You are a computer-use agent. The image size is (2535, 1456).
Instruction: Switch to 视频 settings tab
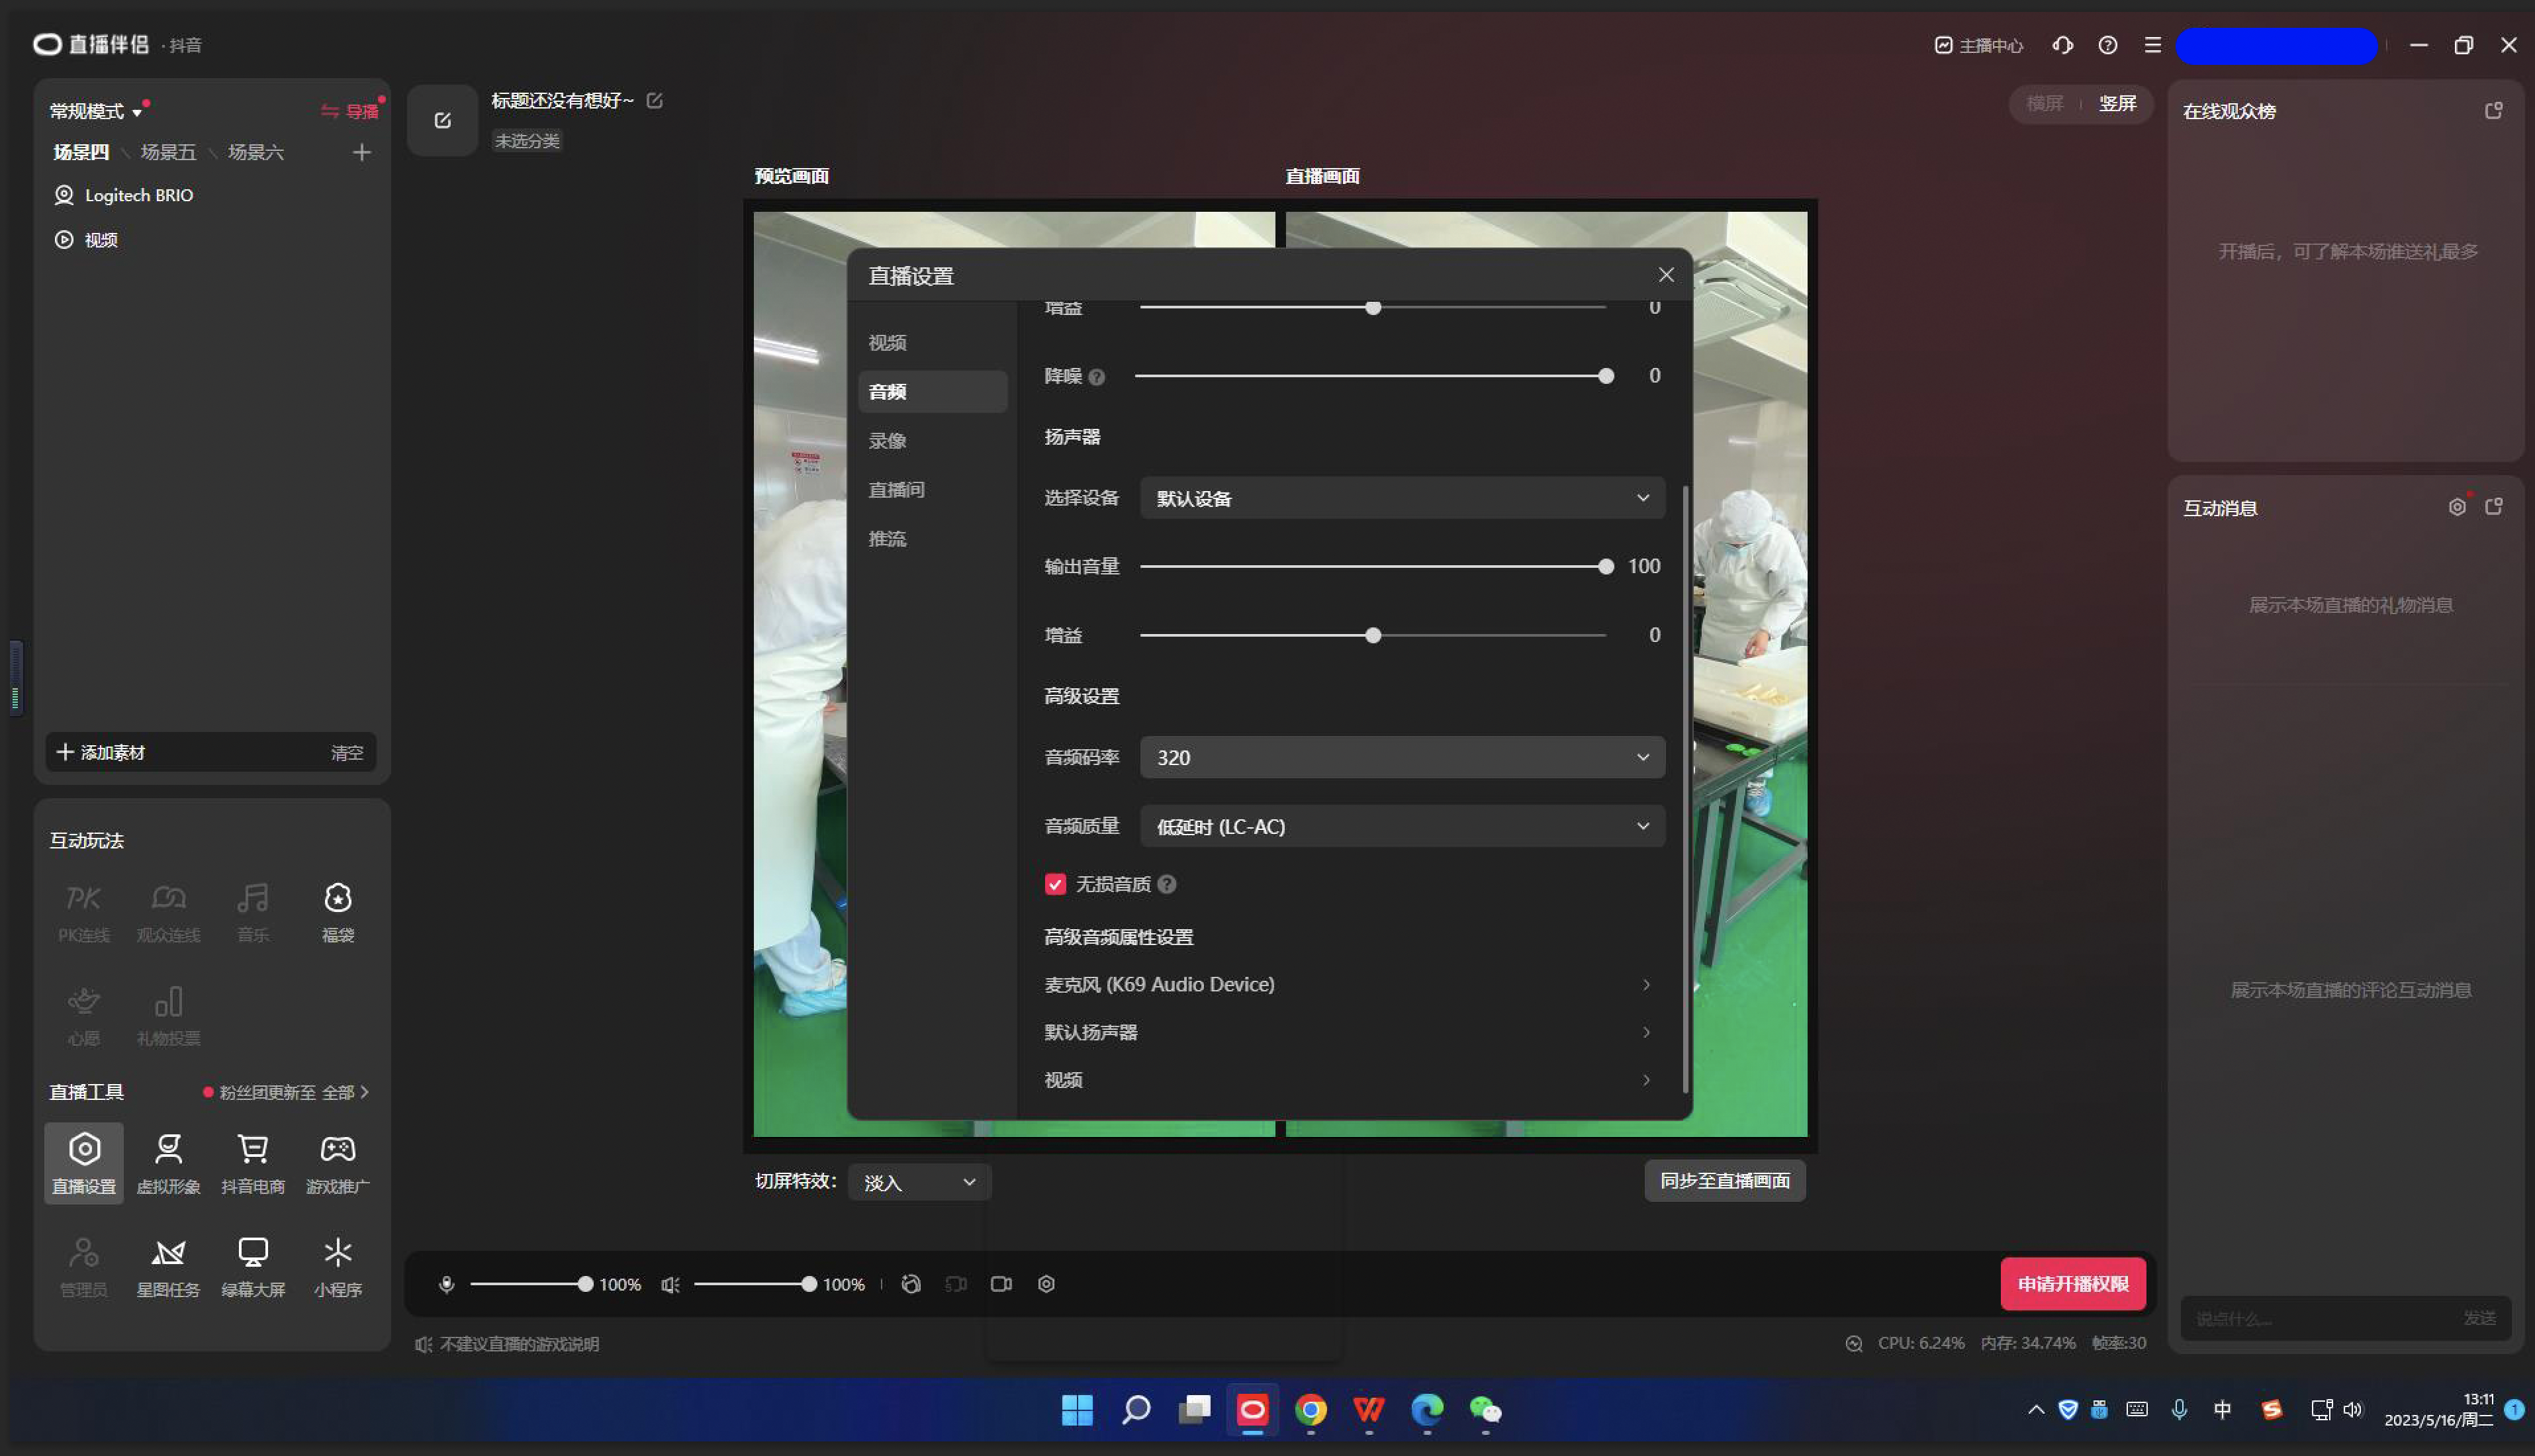coord(888,343)
